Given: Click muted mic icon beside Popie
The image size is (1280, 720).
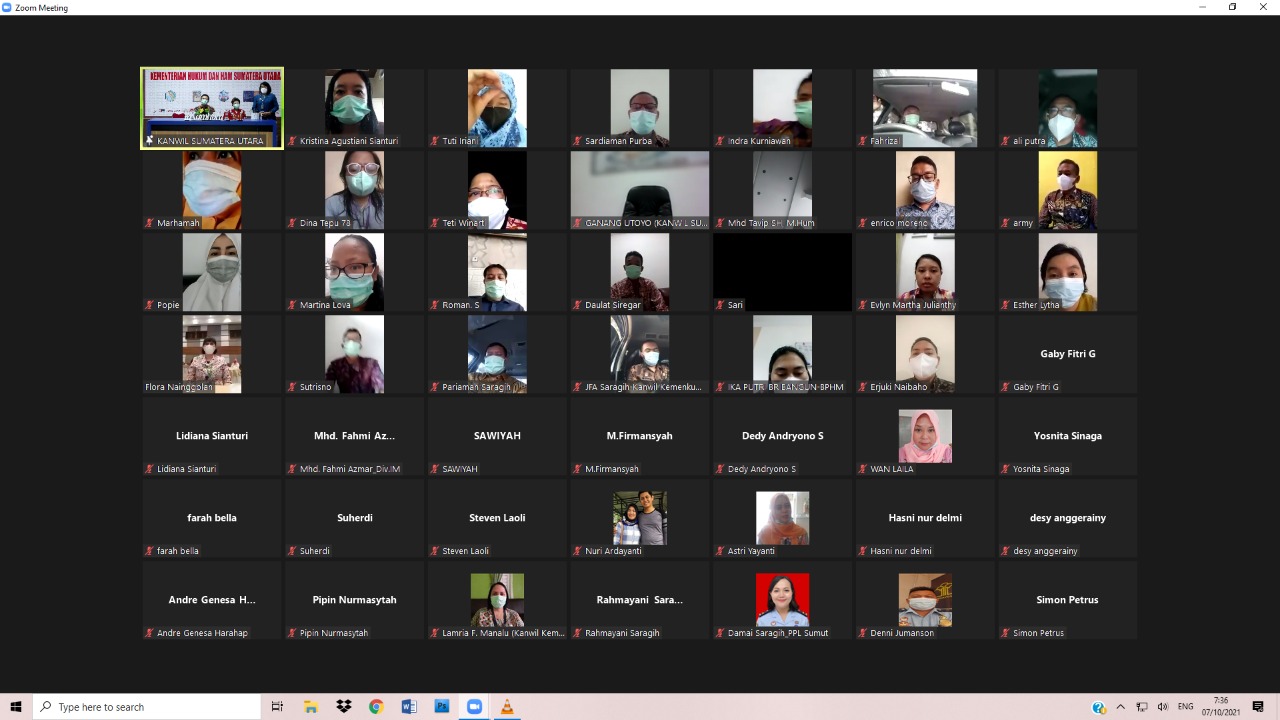Looking at the screenshot, I should (x=150, y=305).
